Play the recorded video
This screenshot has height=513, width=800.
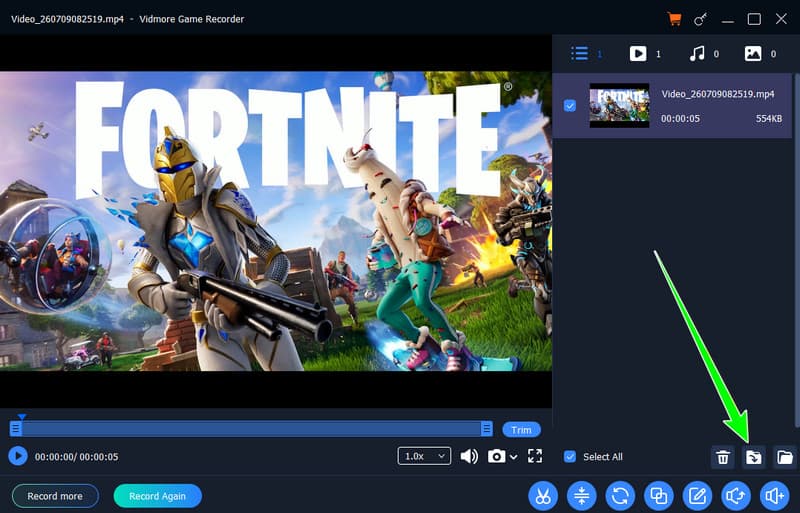click(18, 456)
